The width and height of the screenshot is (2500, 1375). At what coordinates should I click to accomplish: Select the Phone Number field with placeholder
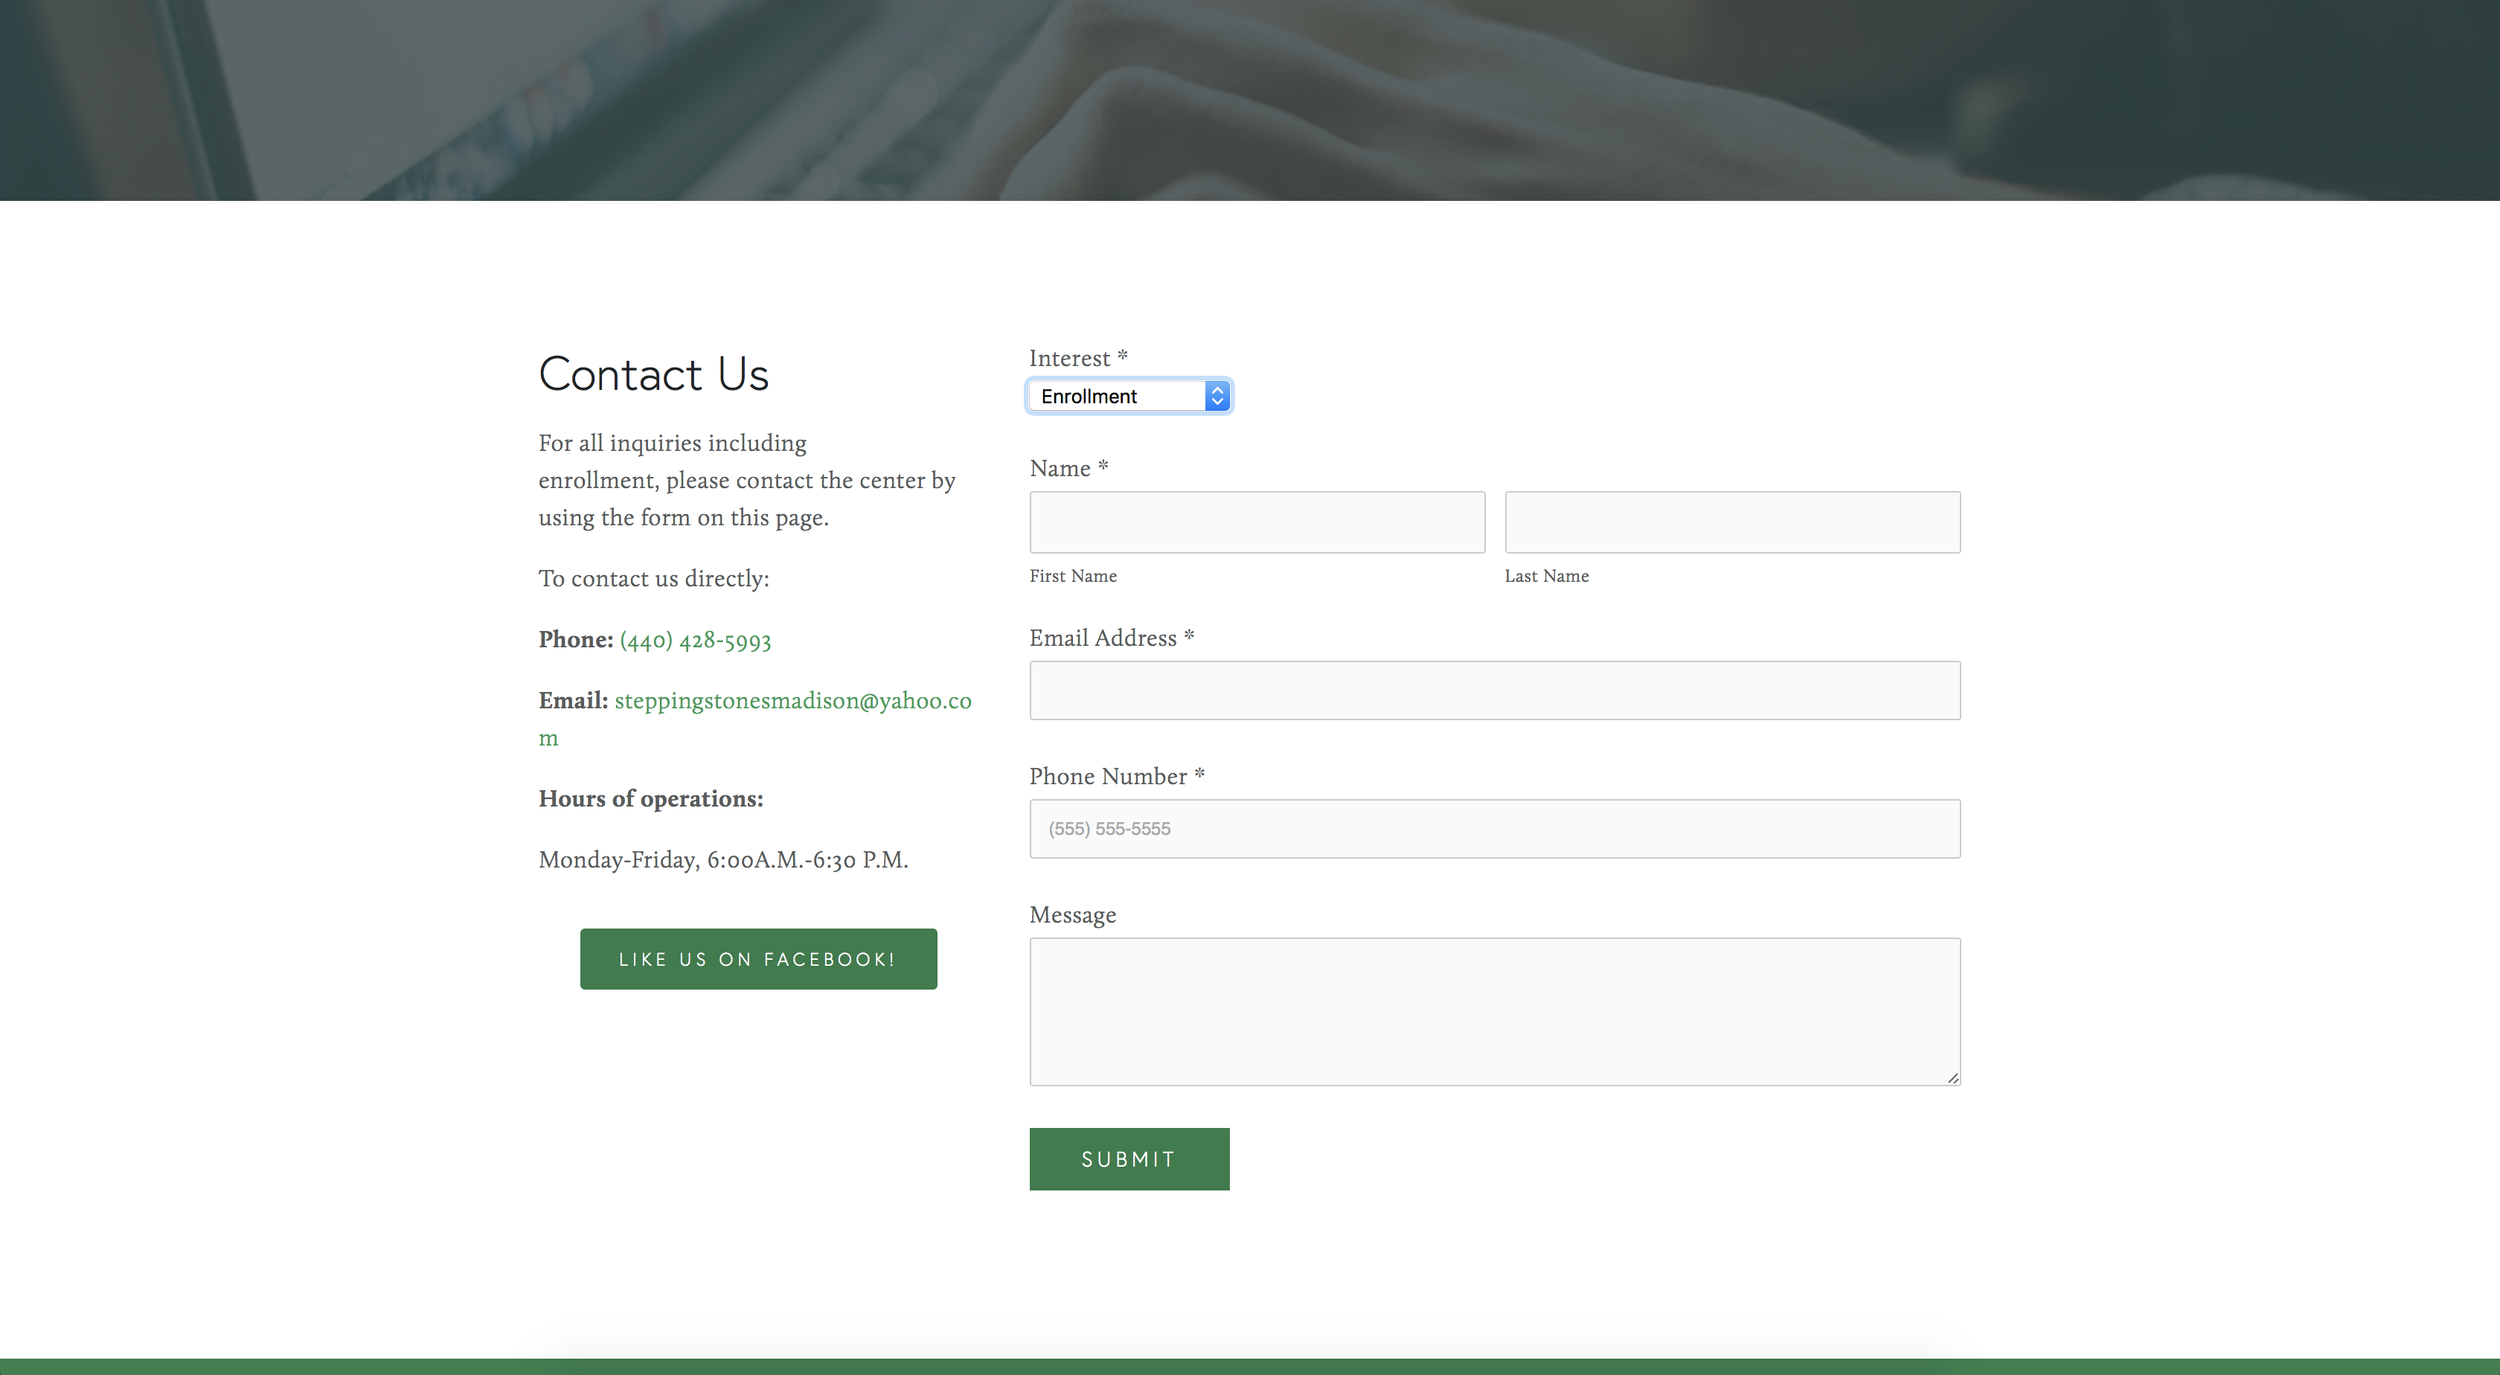1494,829
